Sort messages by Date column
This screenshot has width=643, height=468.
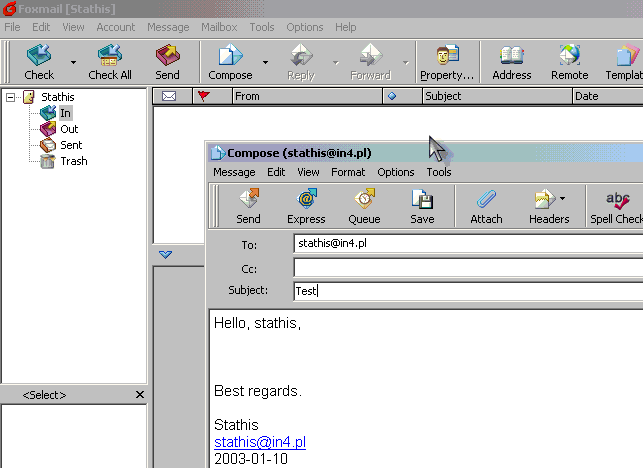coord(607,96)
